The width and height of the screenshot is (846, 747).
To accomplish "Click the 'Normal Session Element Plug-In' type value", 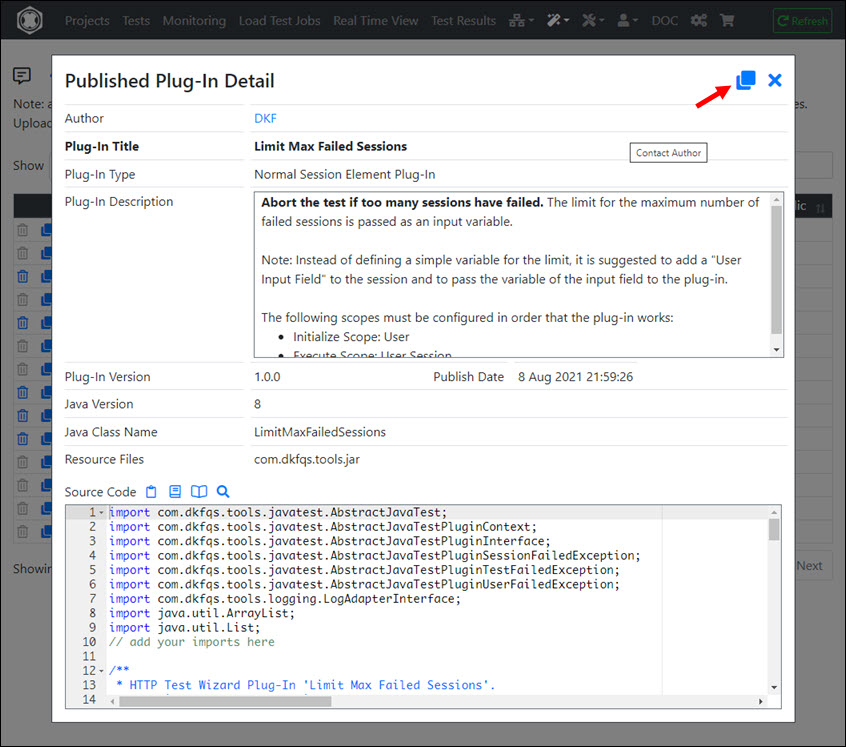I will pos(344,174).
